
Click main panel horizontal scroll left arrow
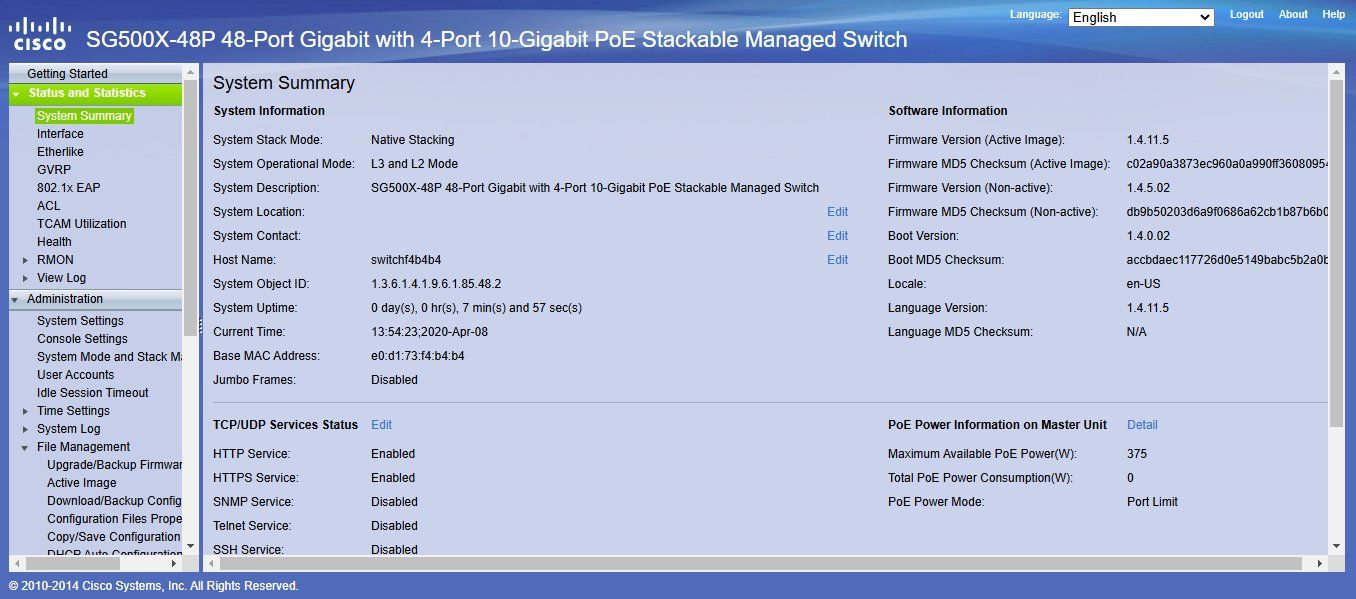213,564
